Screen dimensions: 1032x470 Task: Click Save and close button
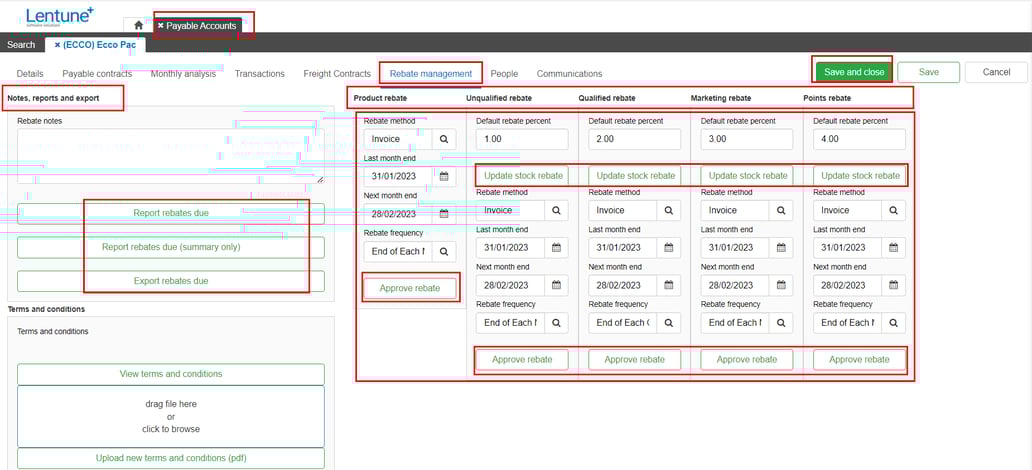[x=854, y=72]
